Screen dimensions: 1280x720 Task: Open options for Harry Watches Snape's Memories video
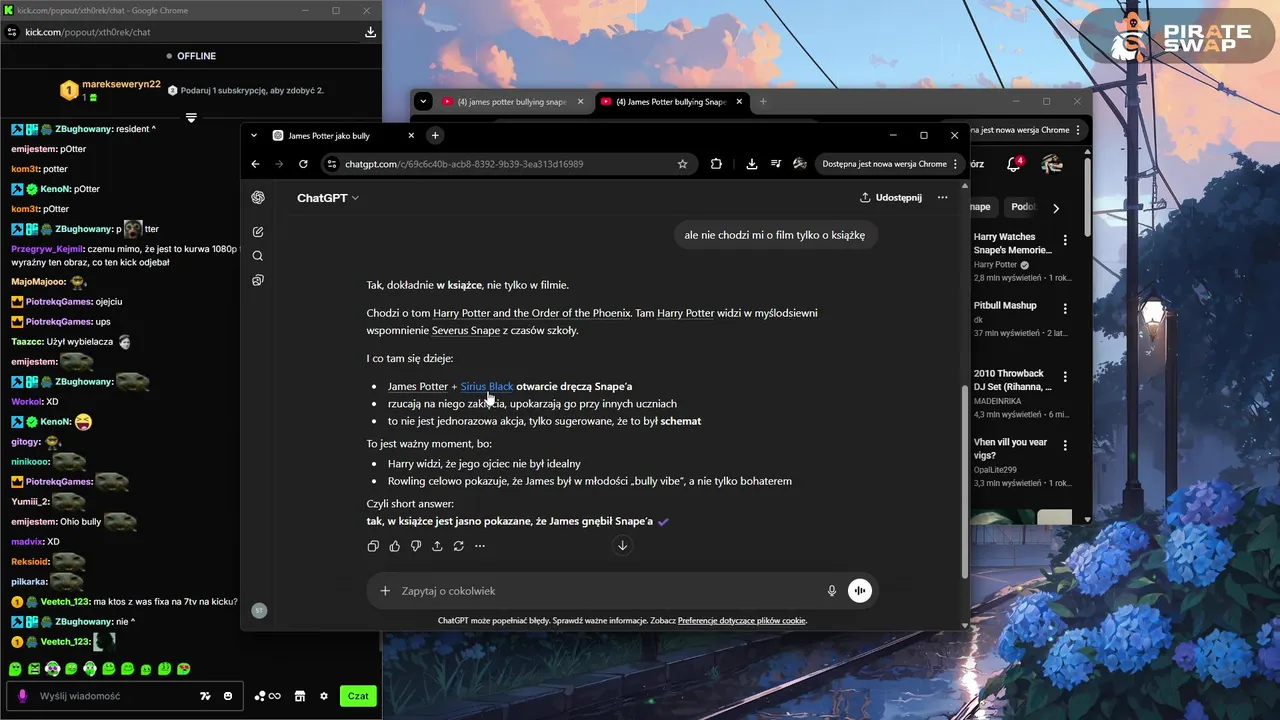(1065, 240)
